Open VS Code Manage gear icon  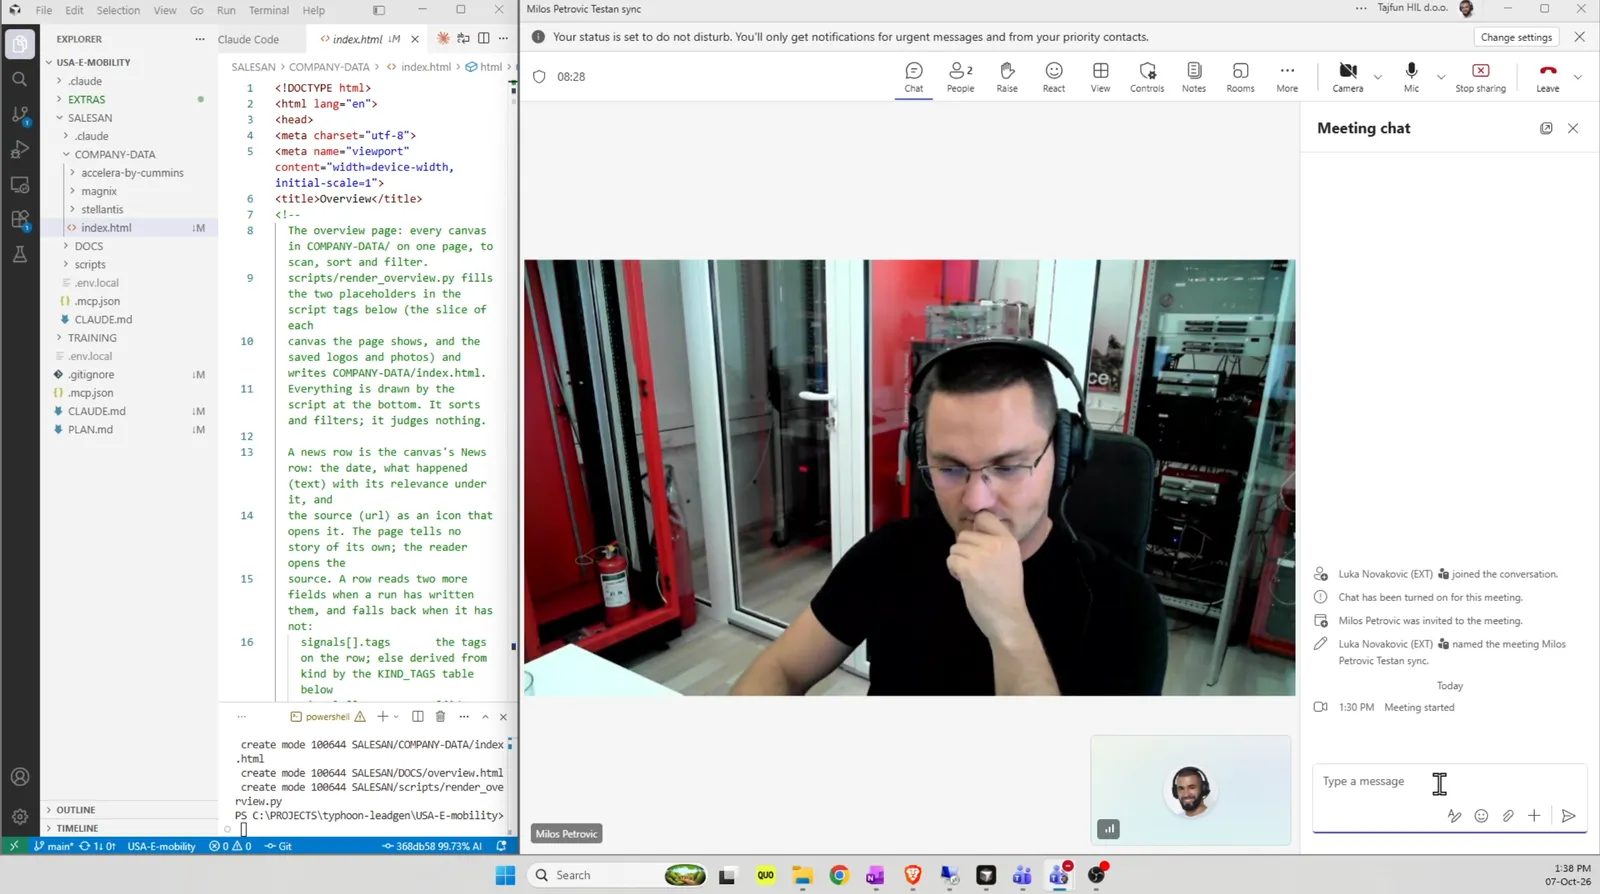point(20,817)
